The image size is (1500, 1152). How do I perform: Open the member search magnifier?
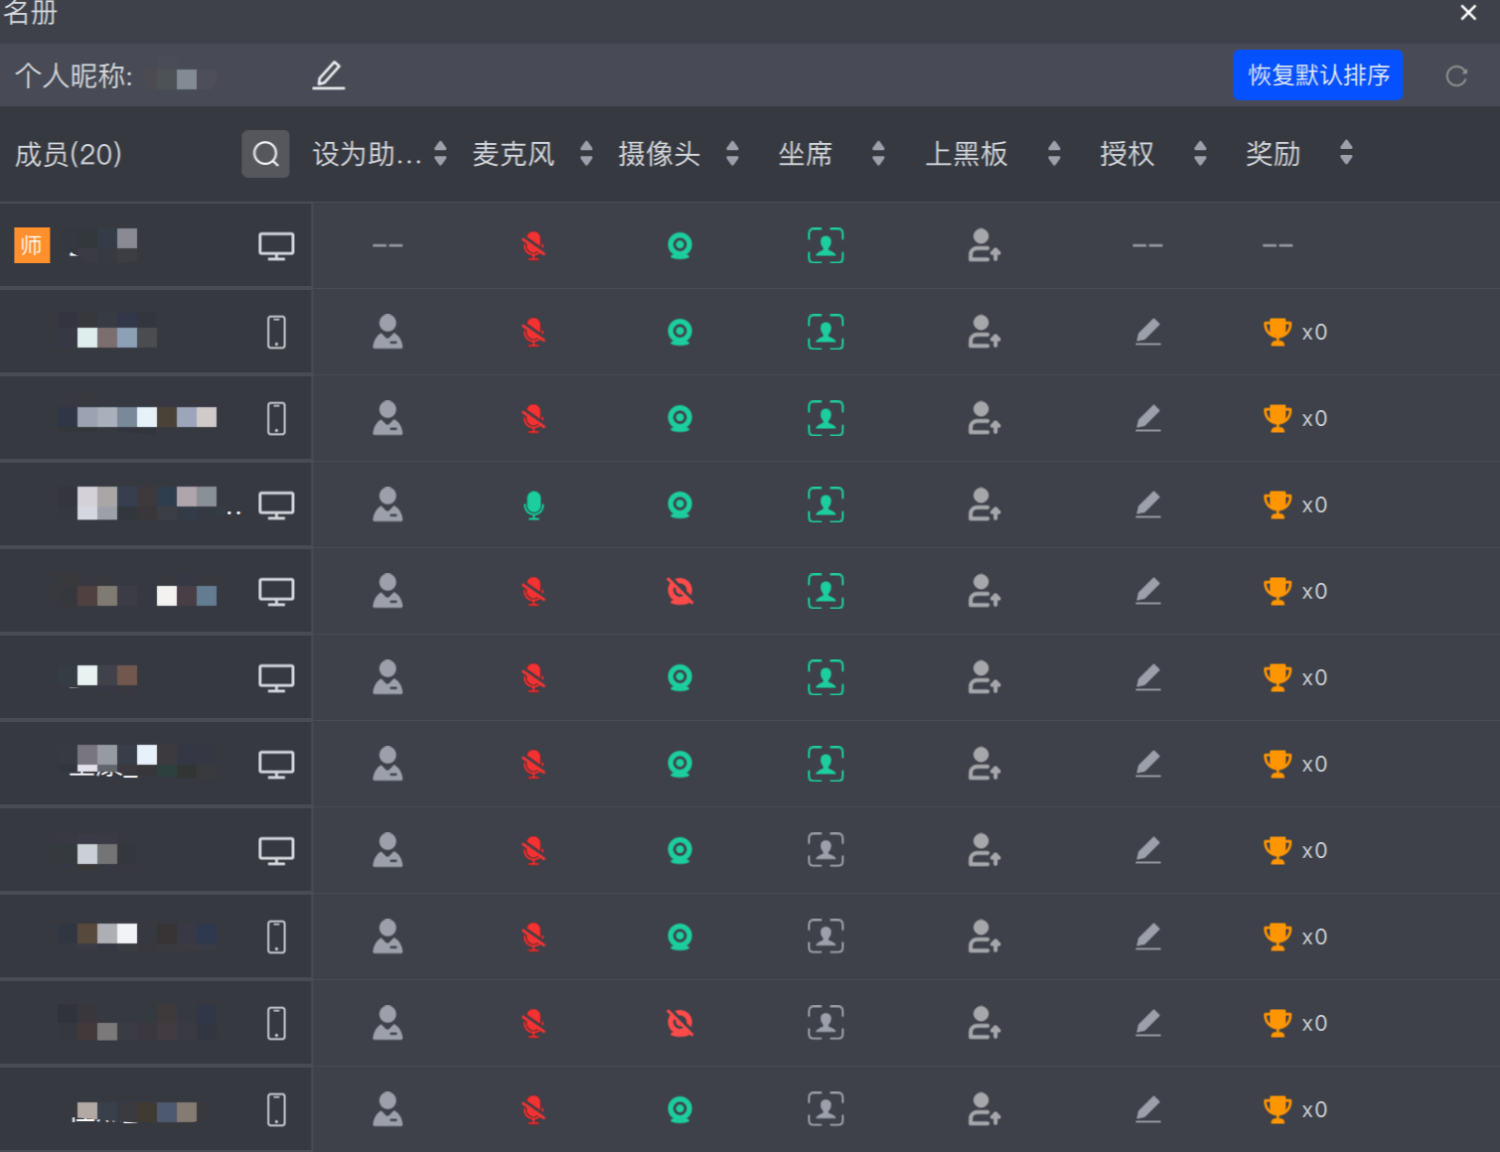(x=265, y=154)
